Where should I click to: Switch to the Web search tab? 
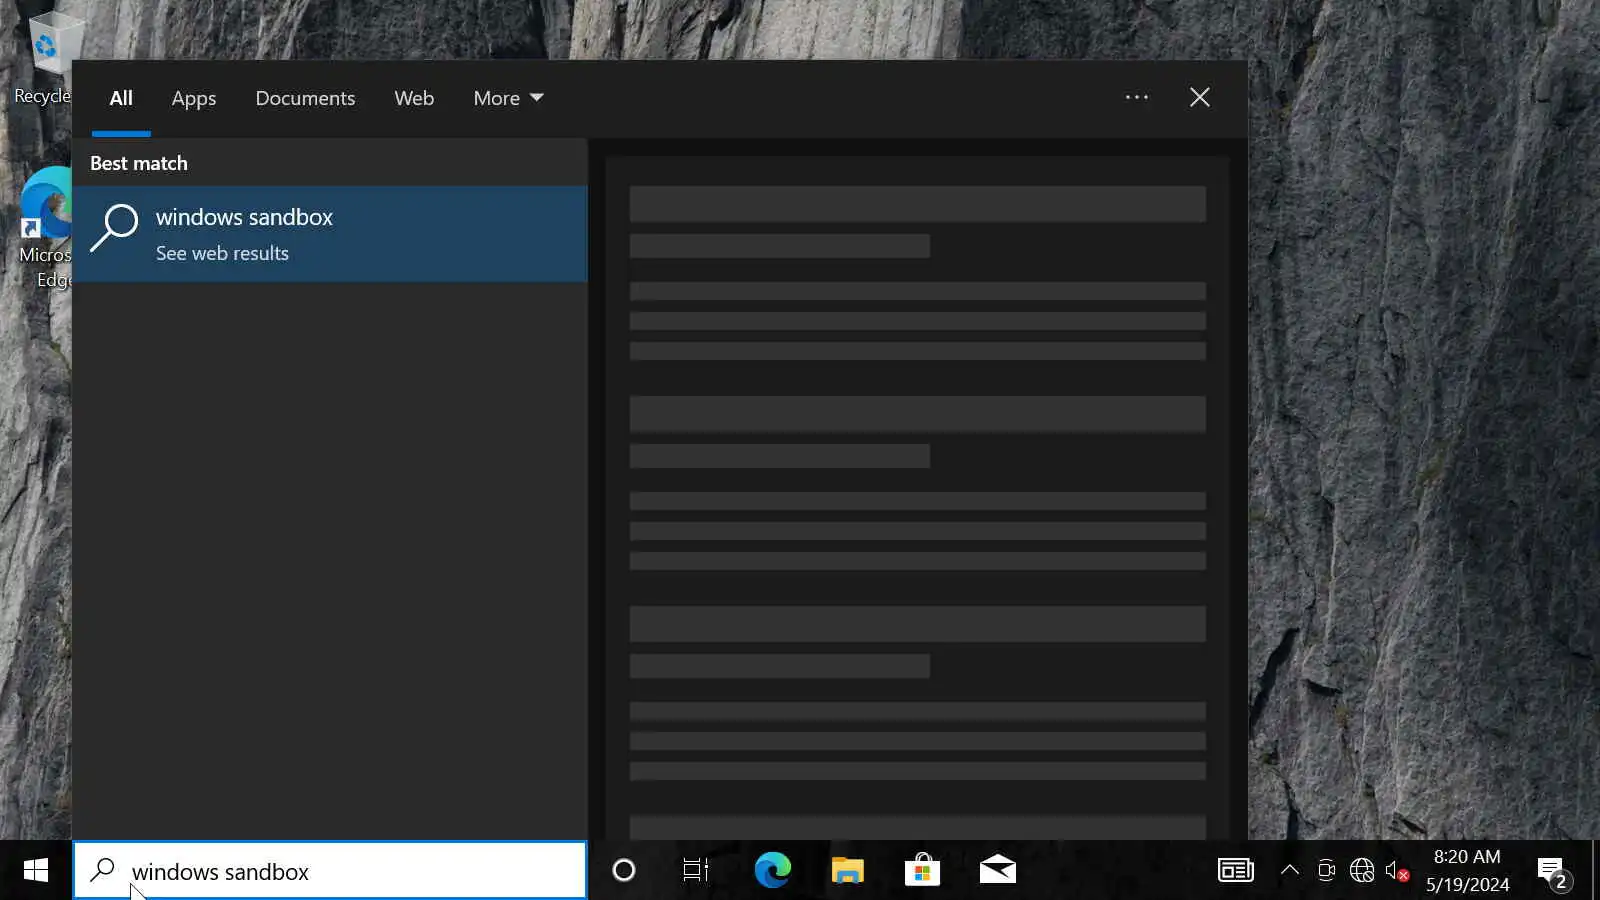coord(414,98)
